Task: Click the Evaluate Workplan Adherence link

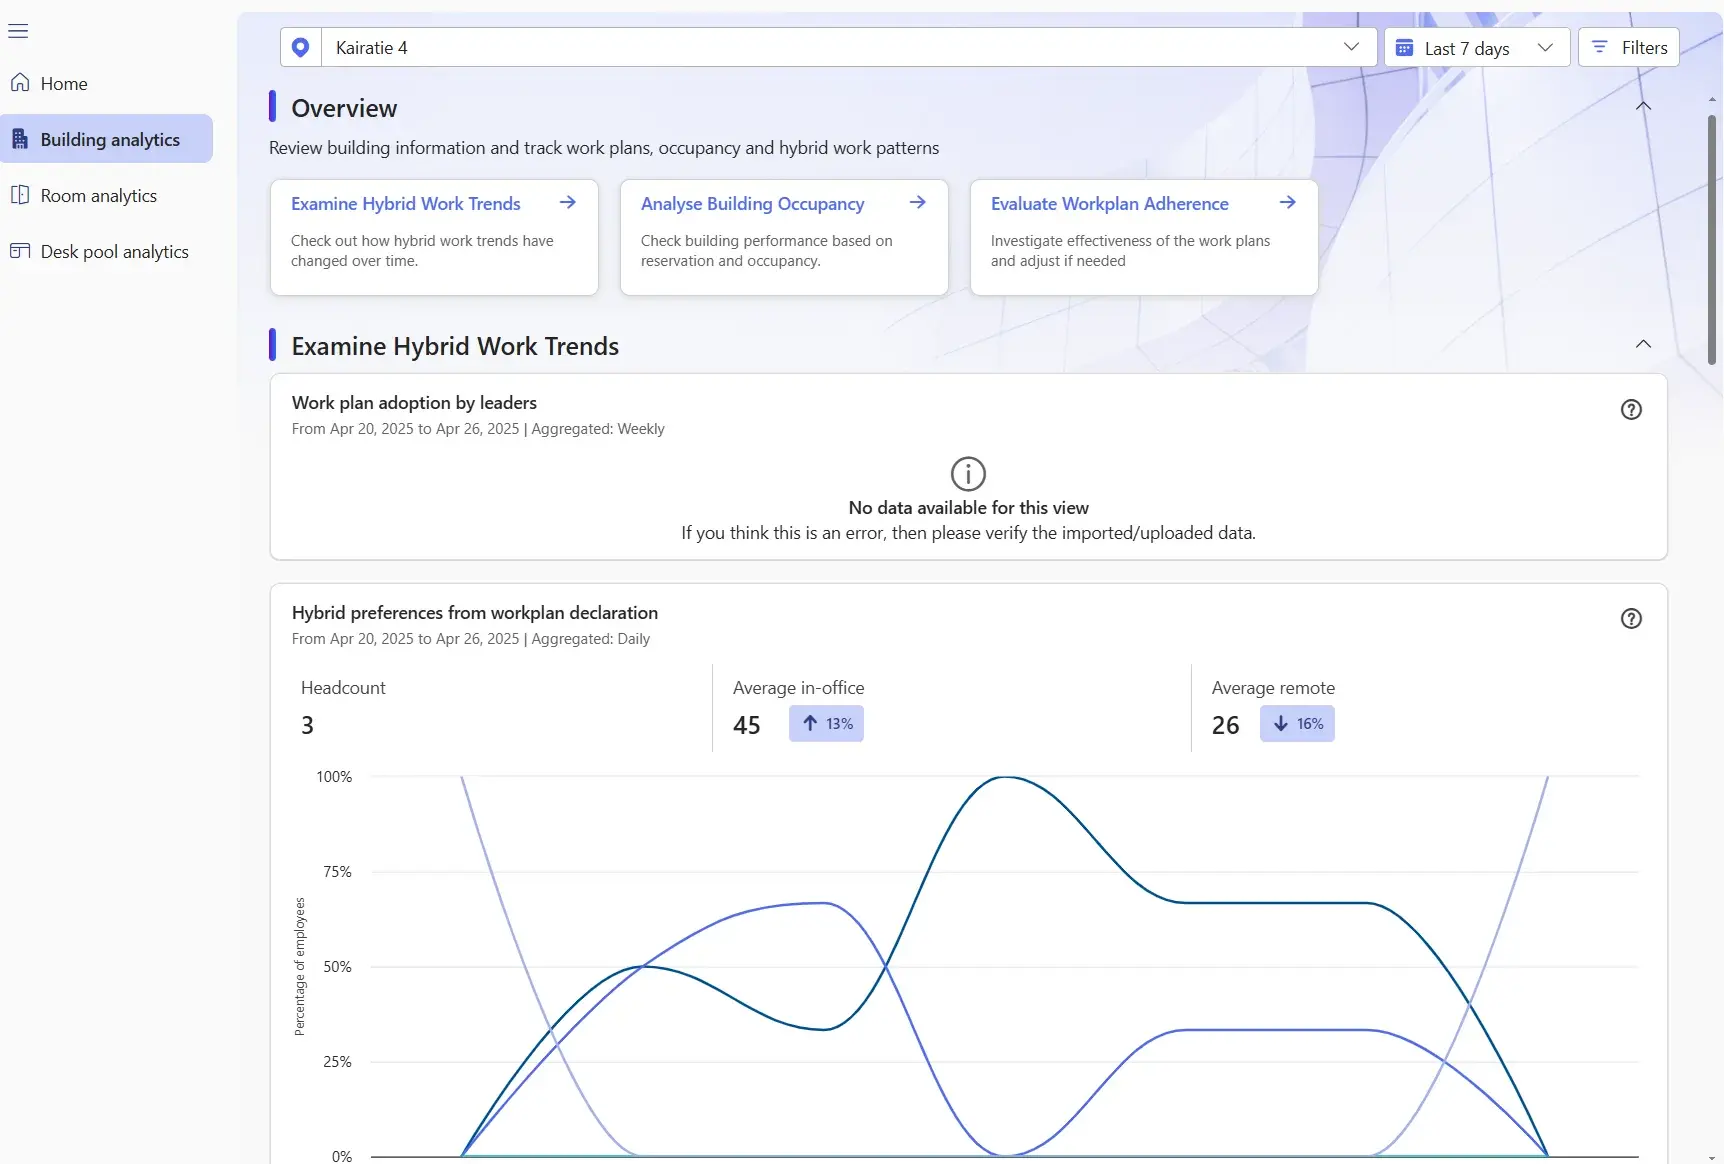Action: point(1109,204)
